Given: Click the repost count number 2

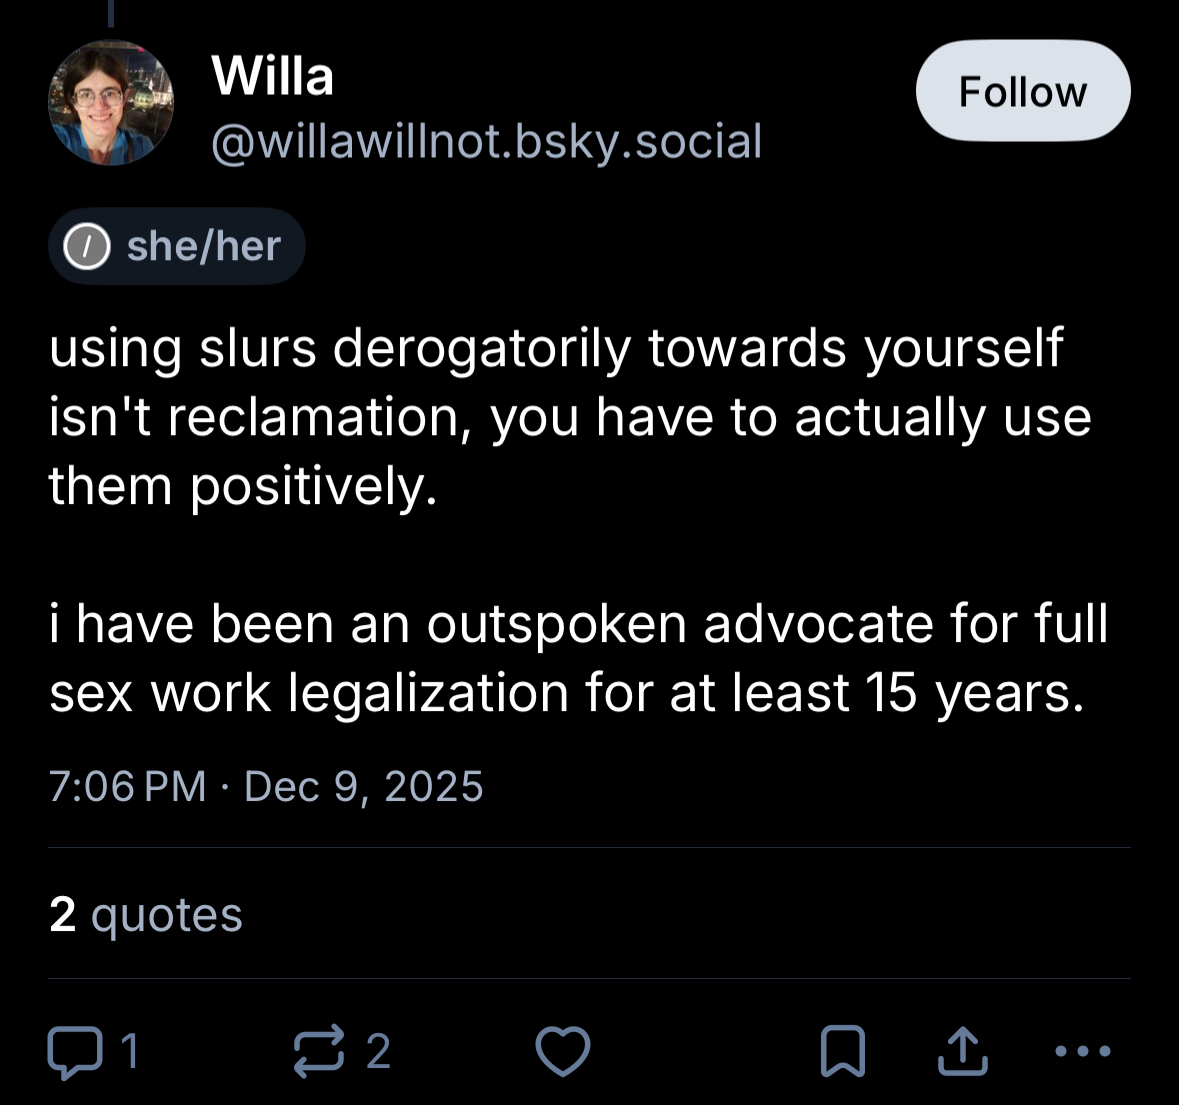Looking at the screenshot, I should click(x=378, y=1052).
